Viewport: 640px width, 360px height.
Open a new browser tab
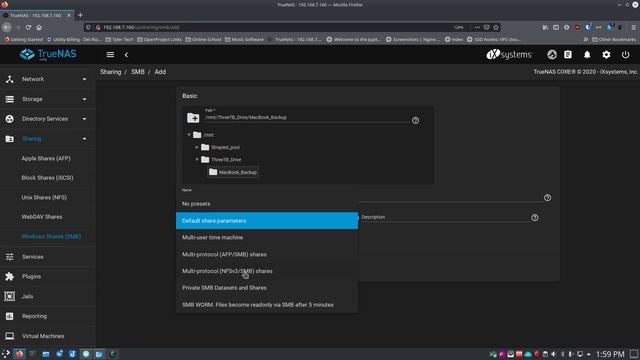tap(80, 15)
